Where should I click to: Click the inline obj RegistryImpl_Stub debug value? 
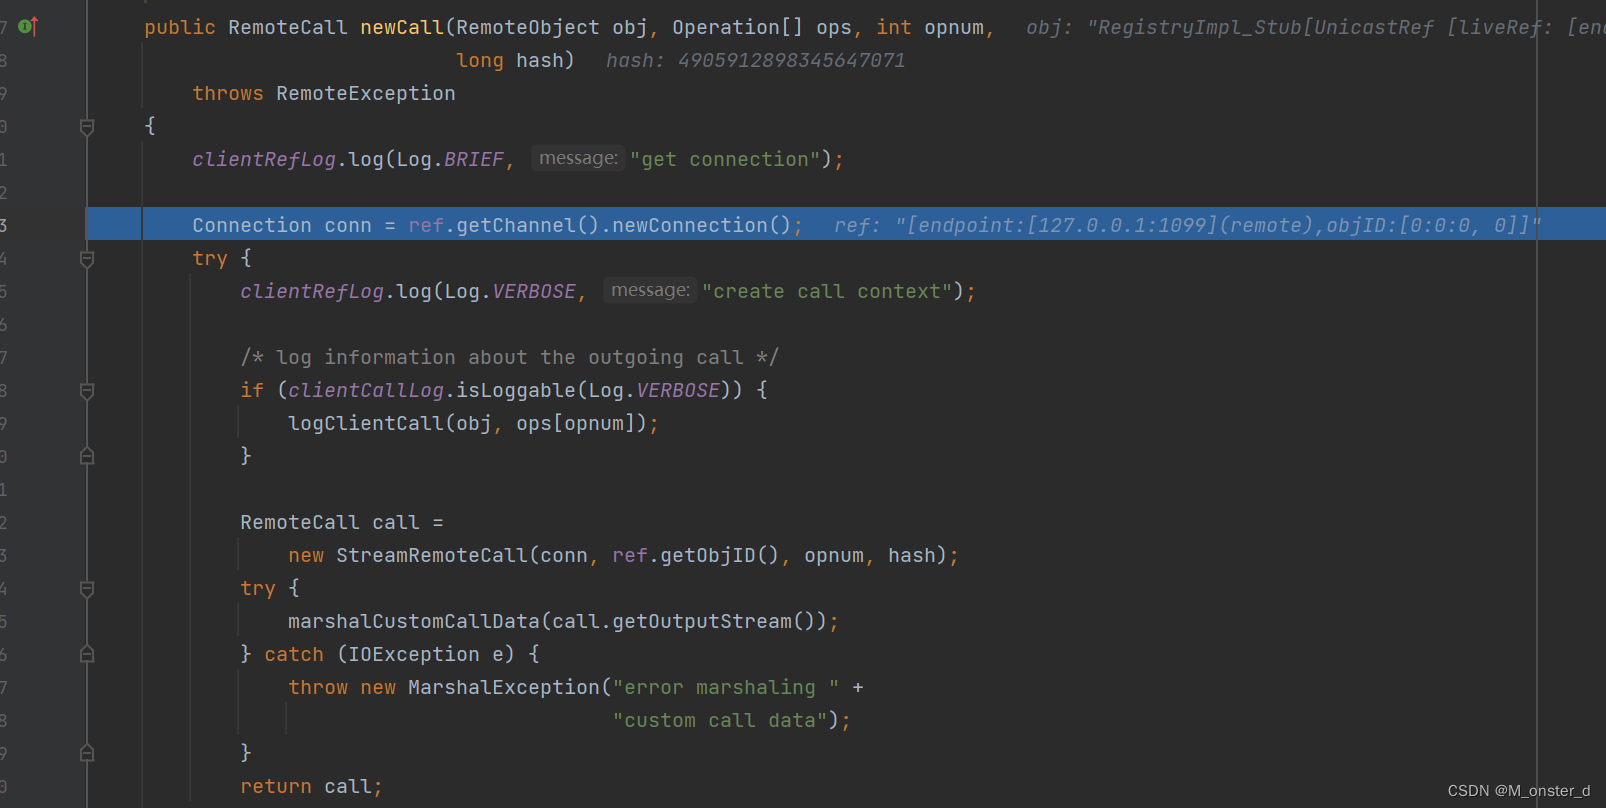click(1315, 28)
